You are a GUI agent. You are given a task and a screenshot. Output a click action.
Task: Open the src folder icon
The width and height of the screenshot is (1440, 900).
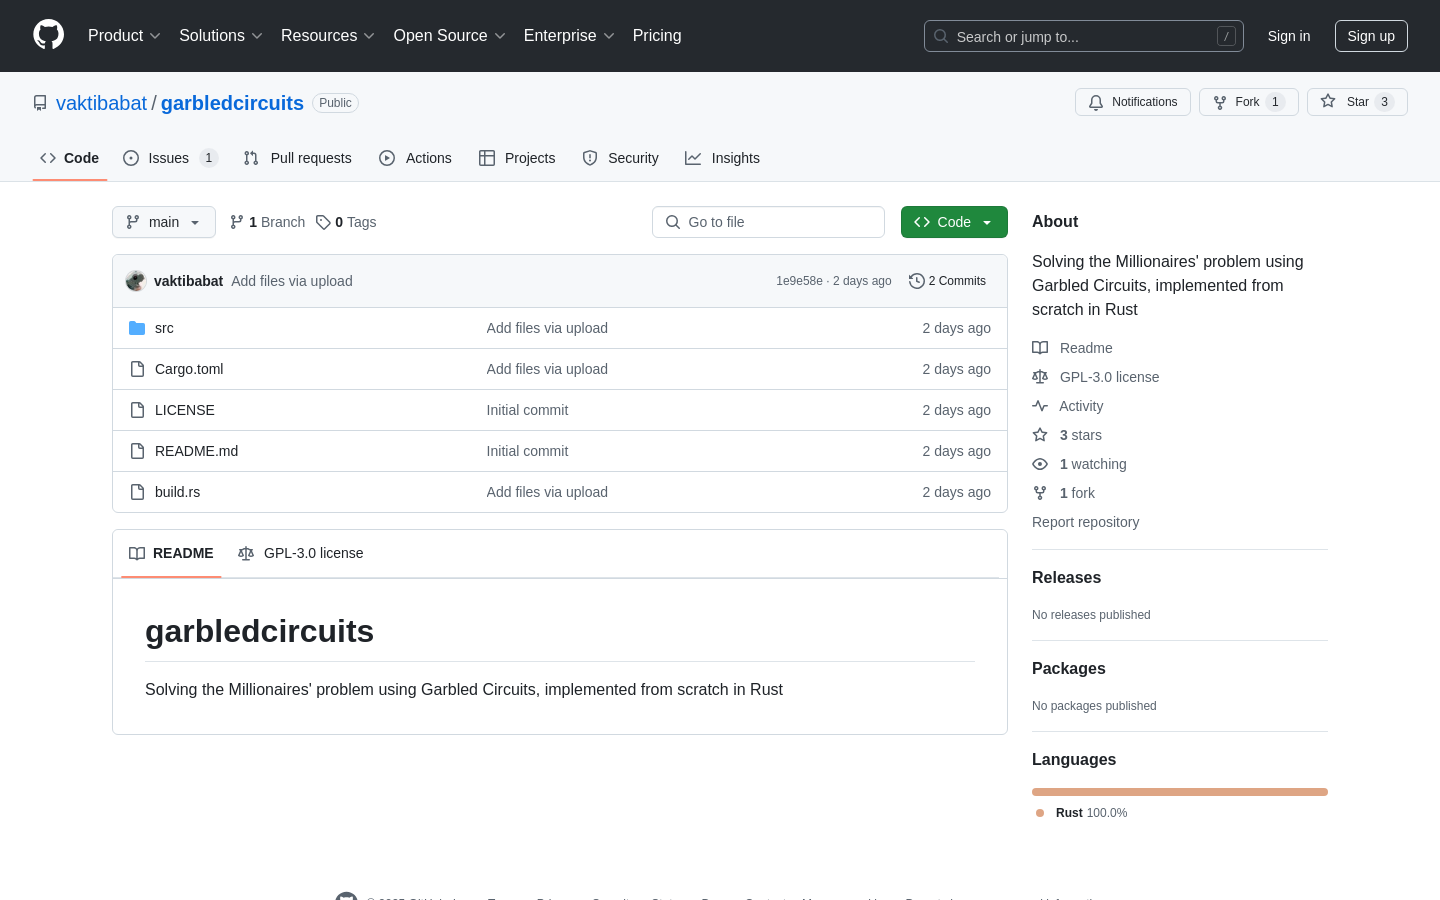point(137,328)
